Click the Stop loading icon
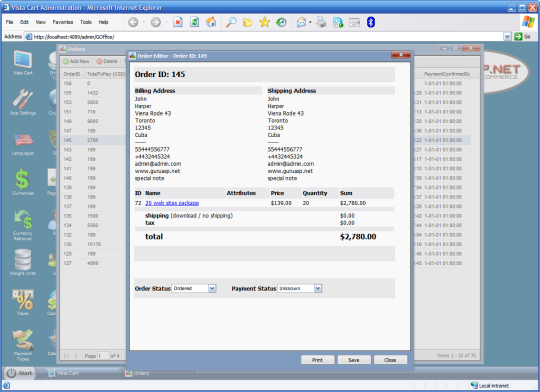Image resolution: width=540 pixels, height=392 pixels. (x=178, y=22)
